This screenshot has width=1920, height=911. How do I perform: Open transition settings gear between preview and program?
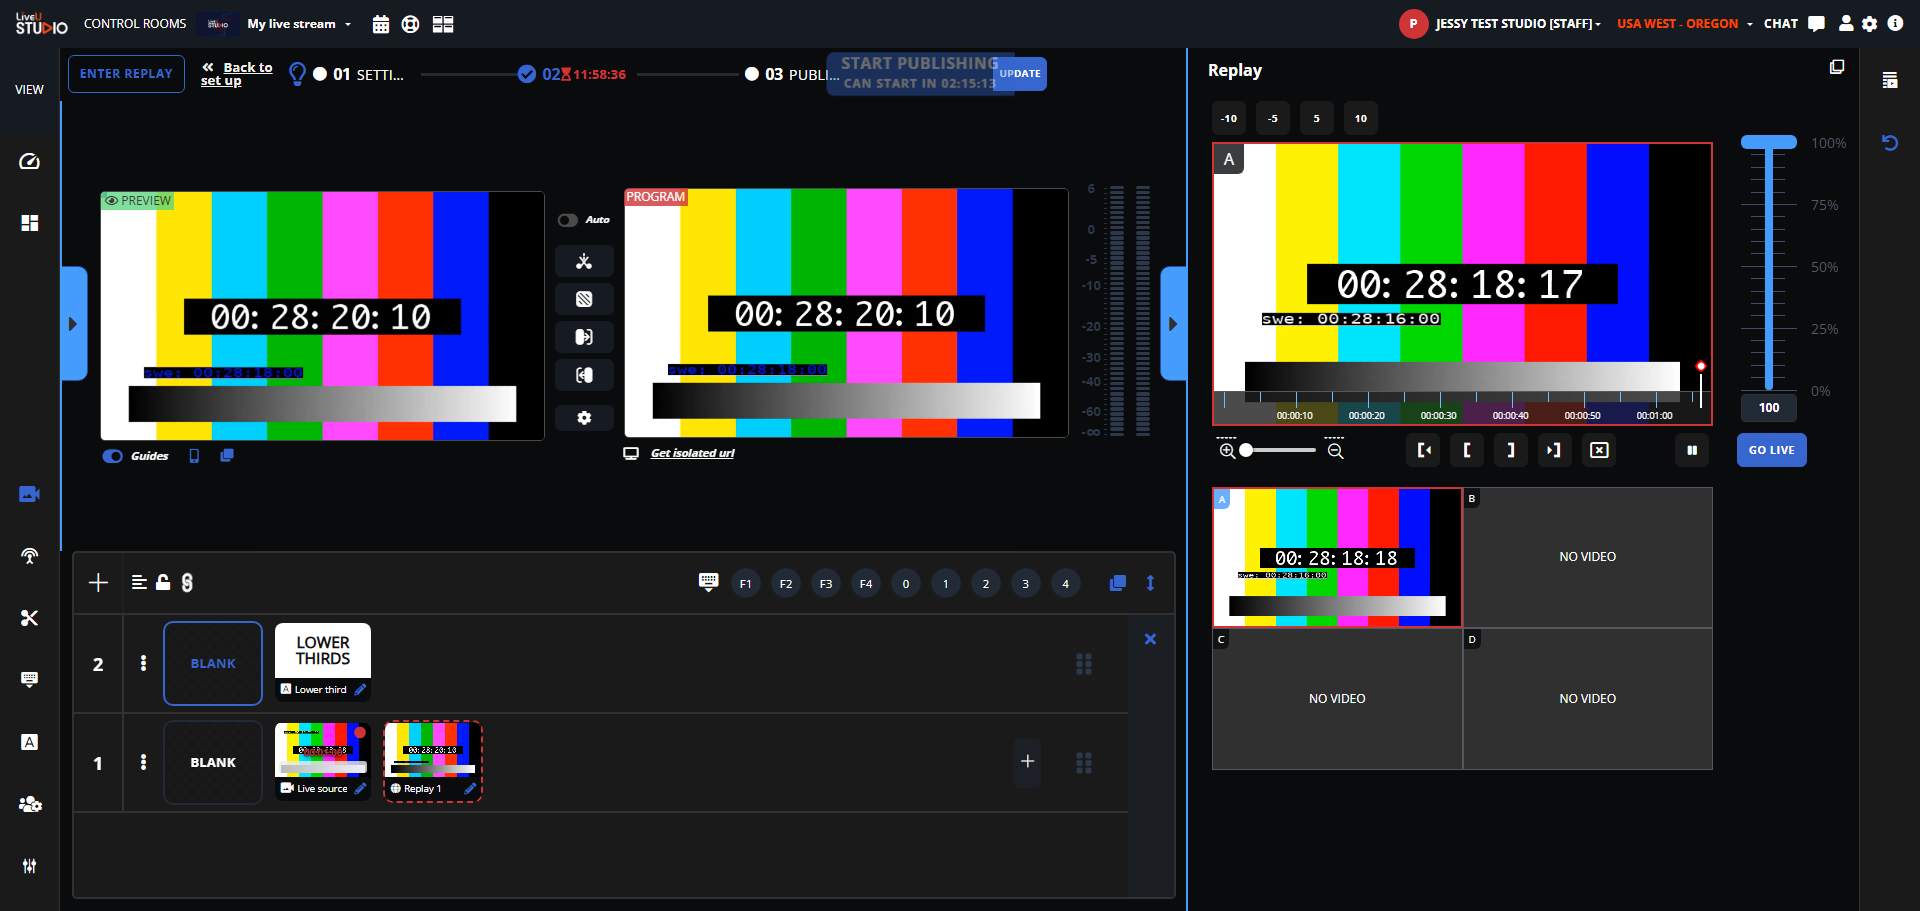(x=584, y=418)
